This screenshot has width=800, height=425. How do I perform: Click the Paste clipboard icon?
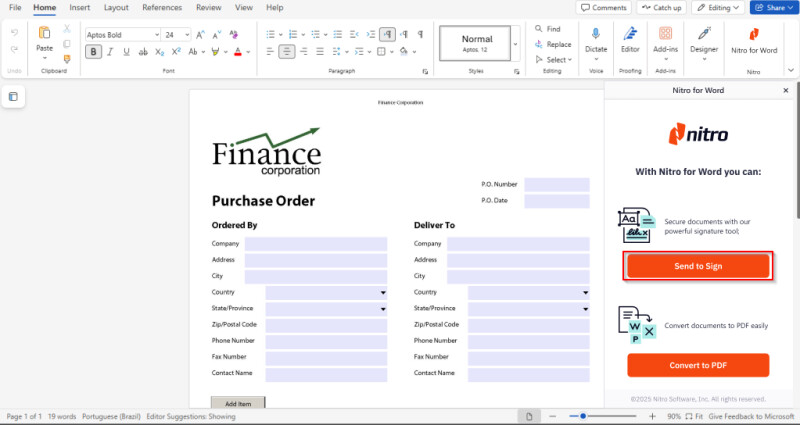pyautogui.click(x=44, y=33)
